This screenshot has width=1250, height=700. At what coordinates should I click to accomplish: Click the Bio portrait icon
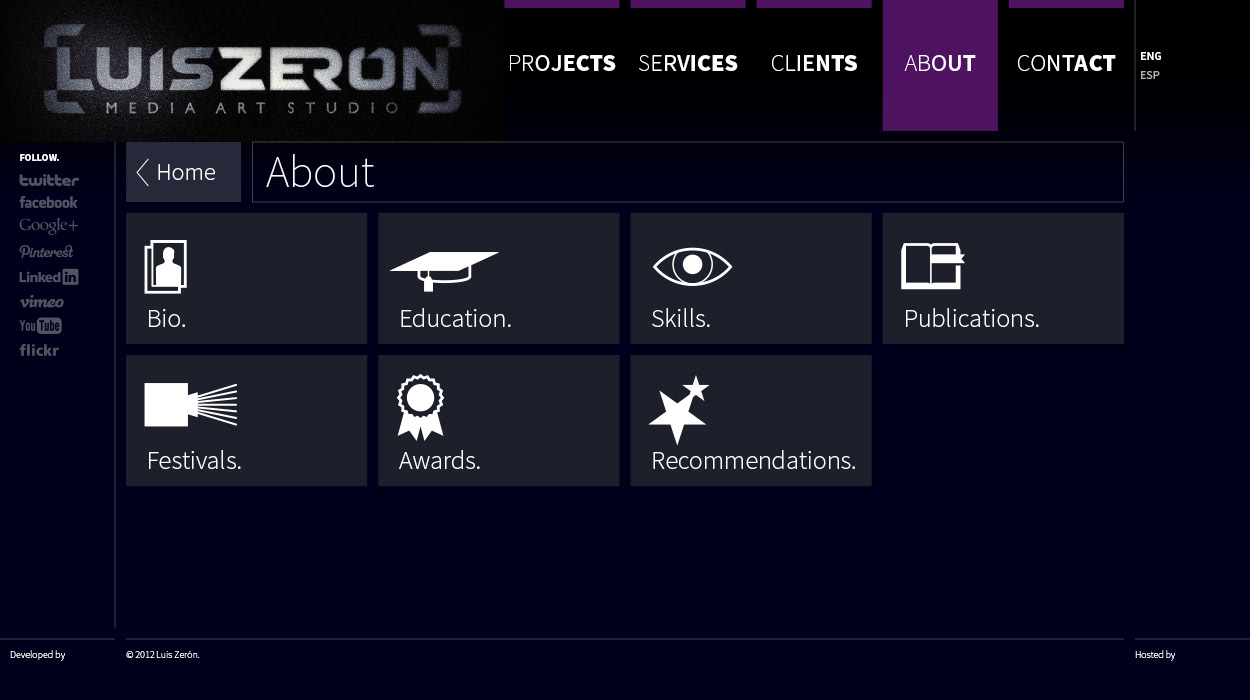(x=166, y=267)
